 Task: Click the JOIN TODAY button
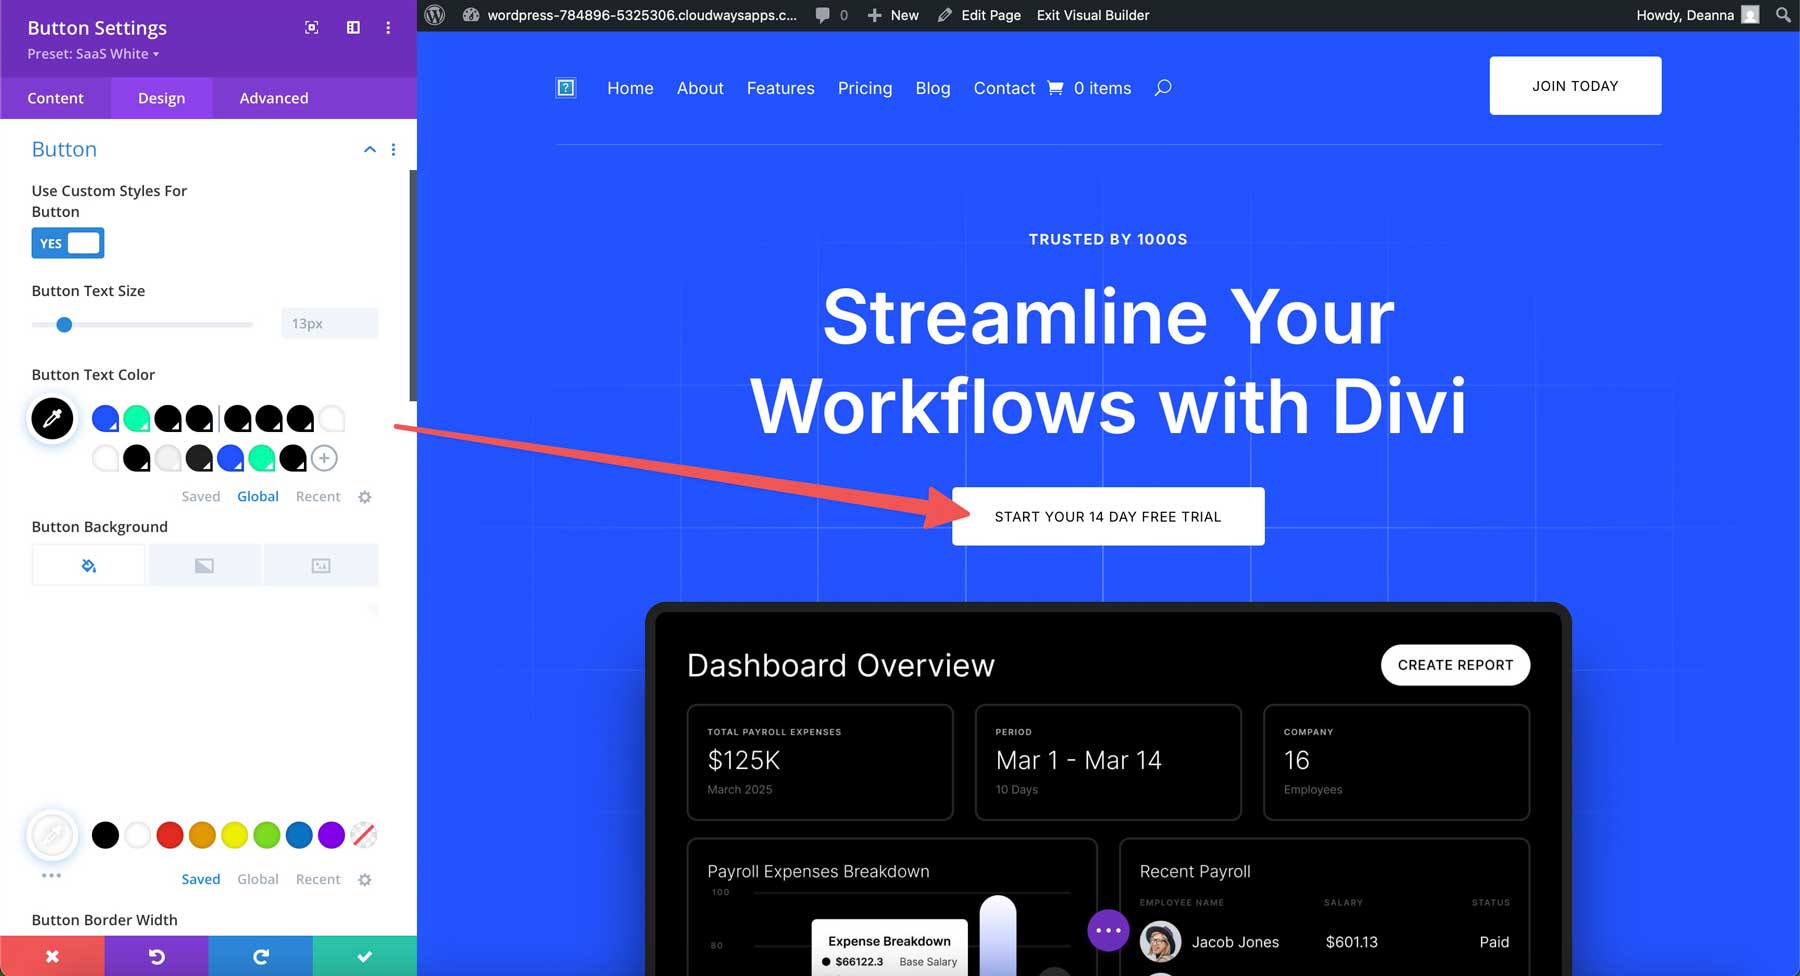pyautogui.click(x=1574, y=85)
